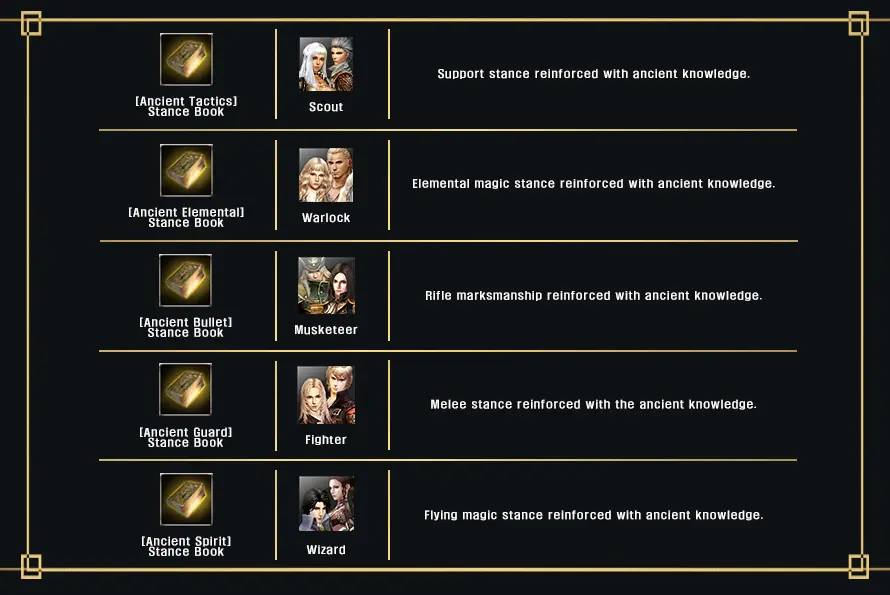
Task: Select the Musketeer character portrait
Action: [x=326, y=285]
